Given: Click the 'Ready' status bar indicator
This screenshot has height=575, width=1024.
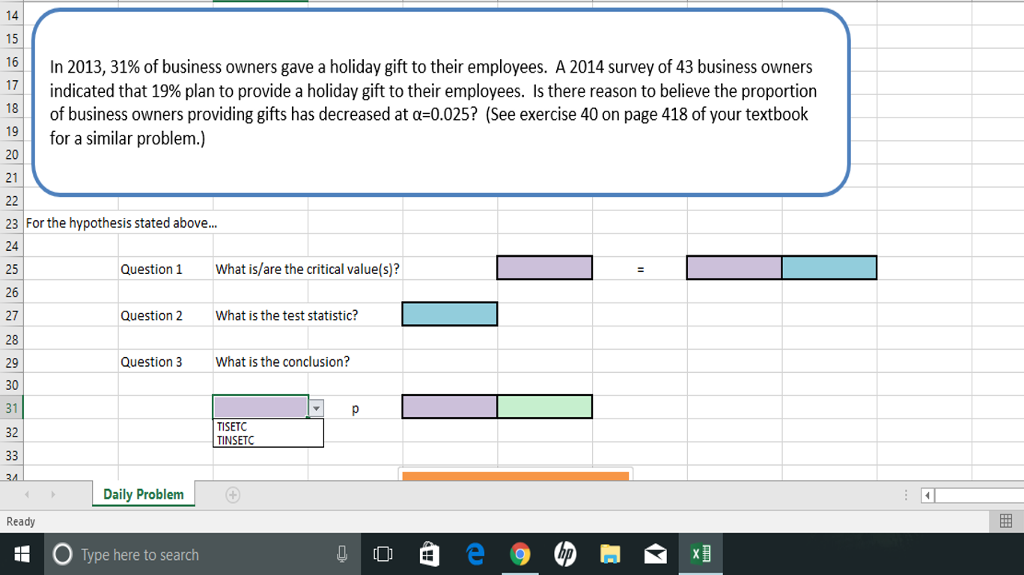Looking at the screenshot, I should point(21,521).
